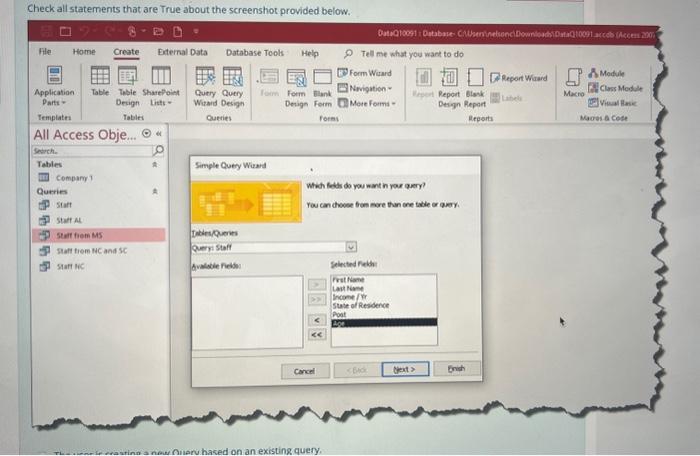Select the Staff from MS query

[x=99, y=235]
